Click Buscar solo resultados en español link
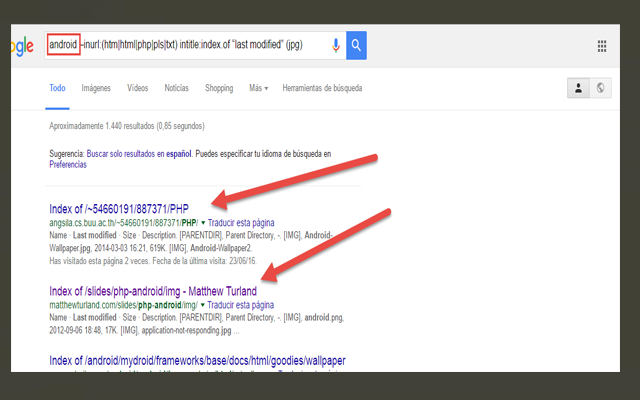The width and height of the screenshot is (640, 400). [139, 154]
